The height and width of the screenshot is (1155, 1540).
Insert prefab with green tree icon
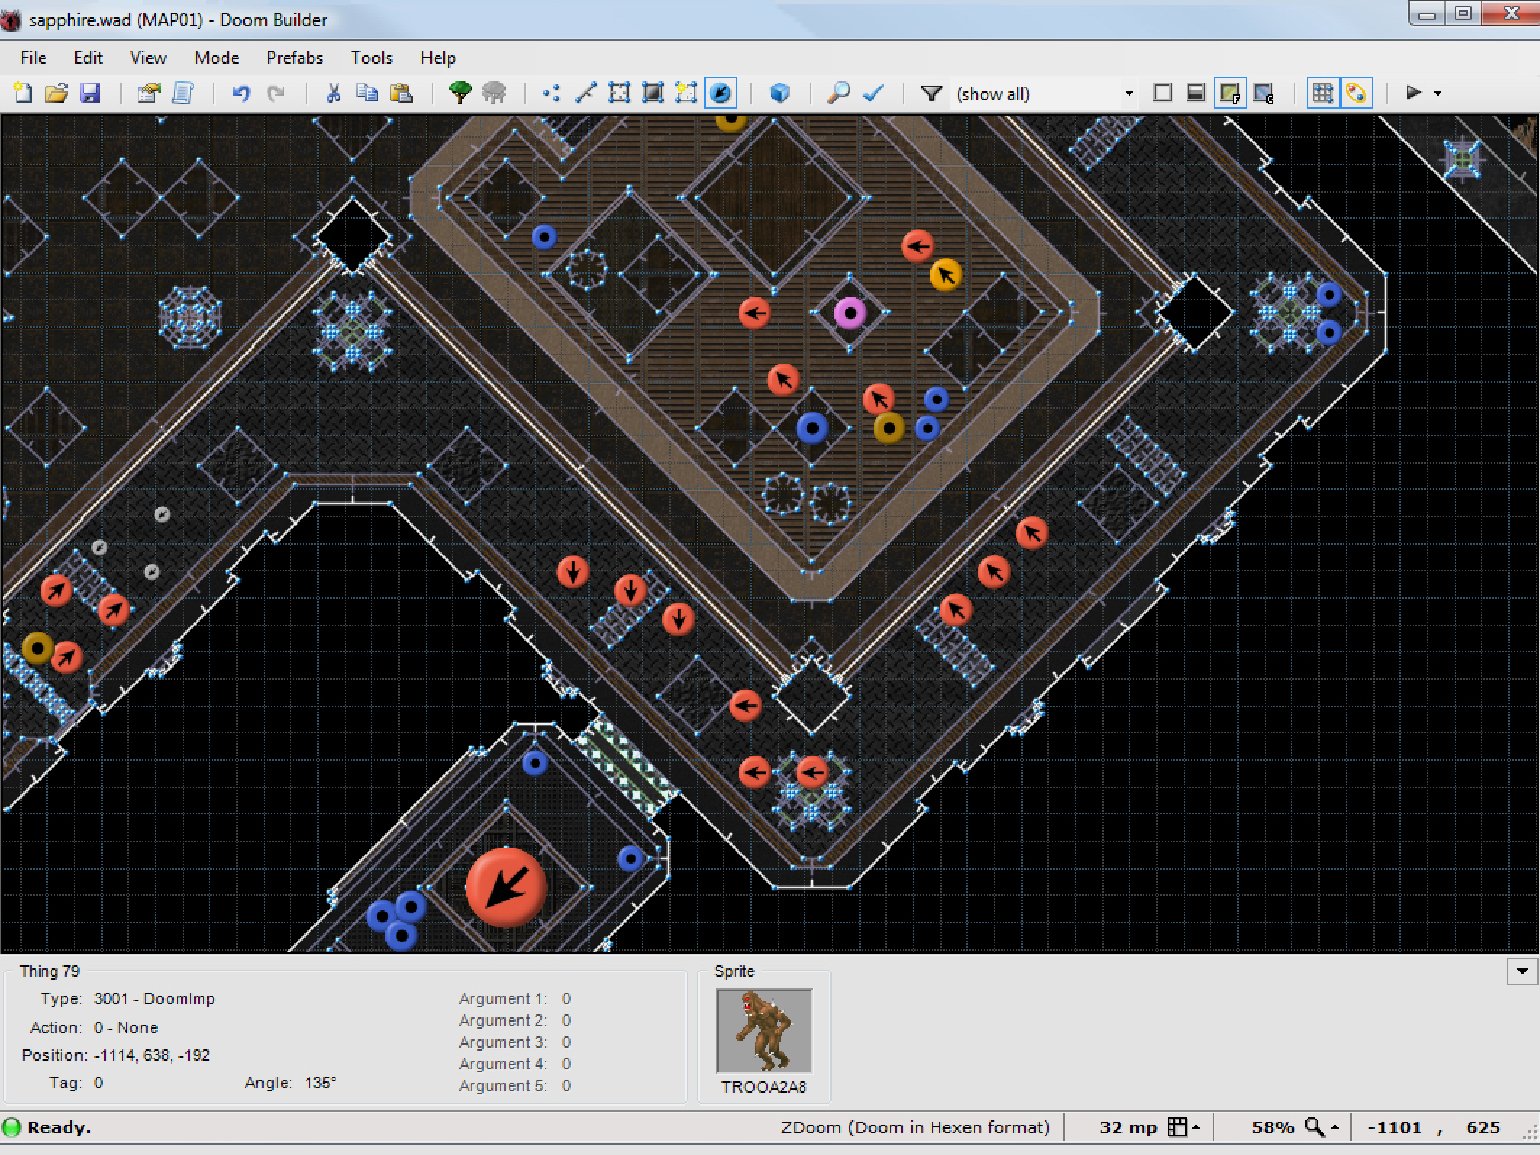tap(460, 93)
